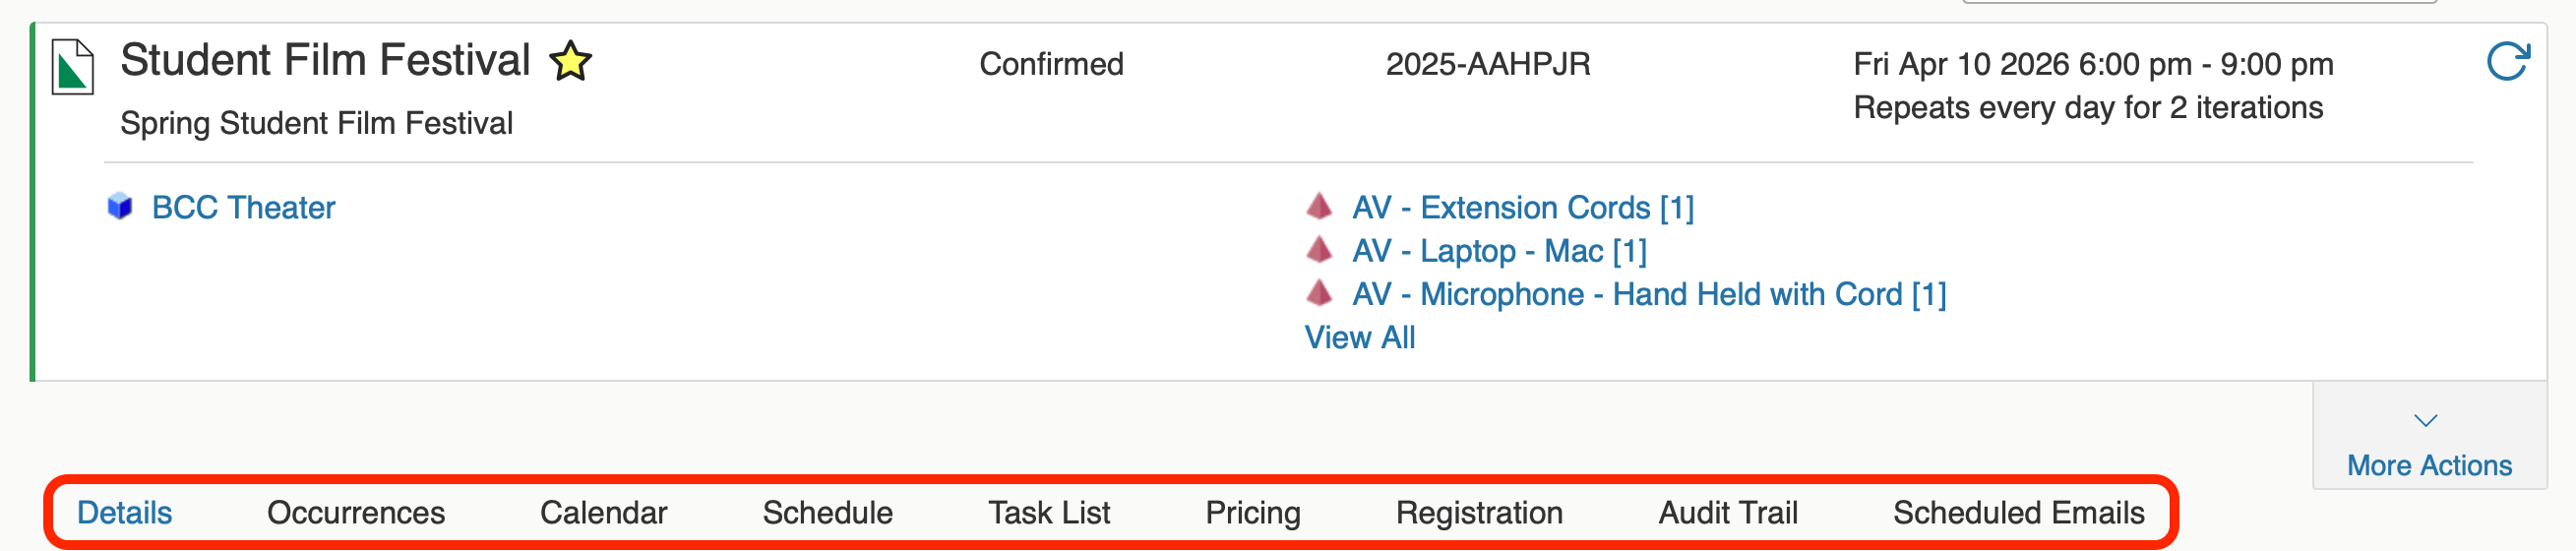Open the BCC Theater location link
This screenshot has height=551, width=2576.
point(243,208)
